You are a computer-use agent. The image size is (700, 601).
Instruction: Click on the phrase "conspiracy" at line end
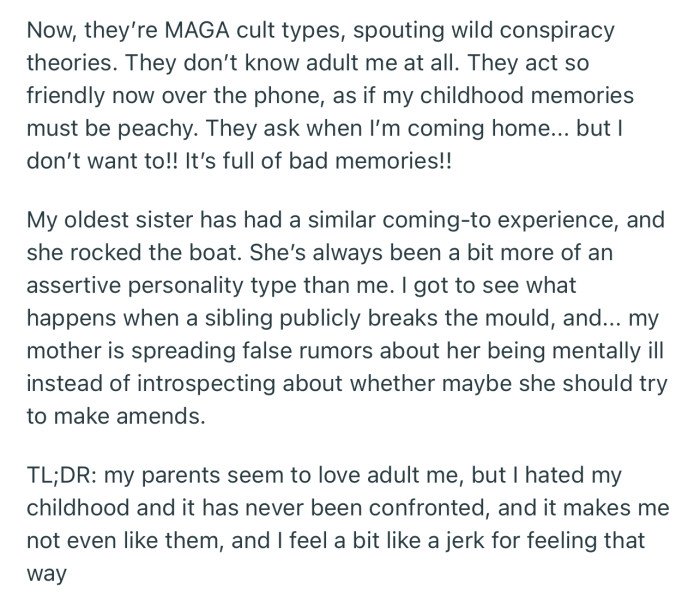(557, 32)
